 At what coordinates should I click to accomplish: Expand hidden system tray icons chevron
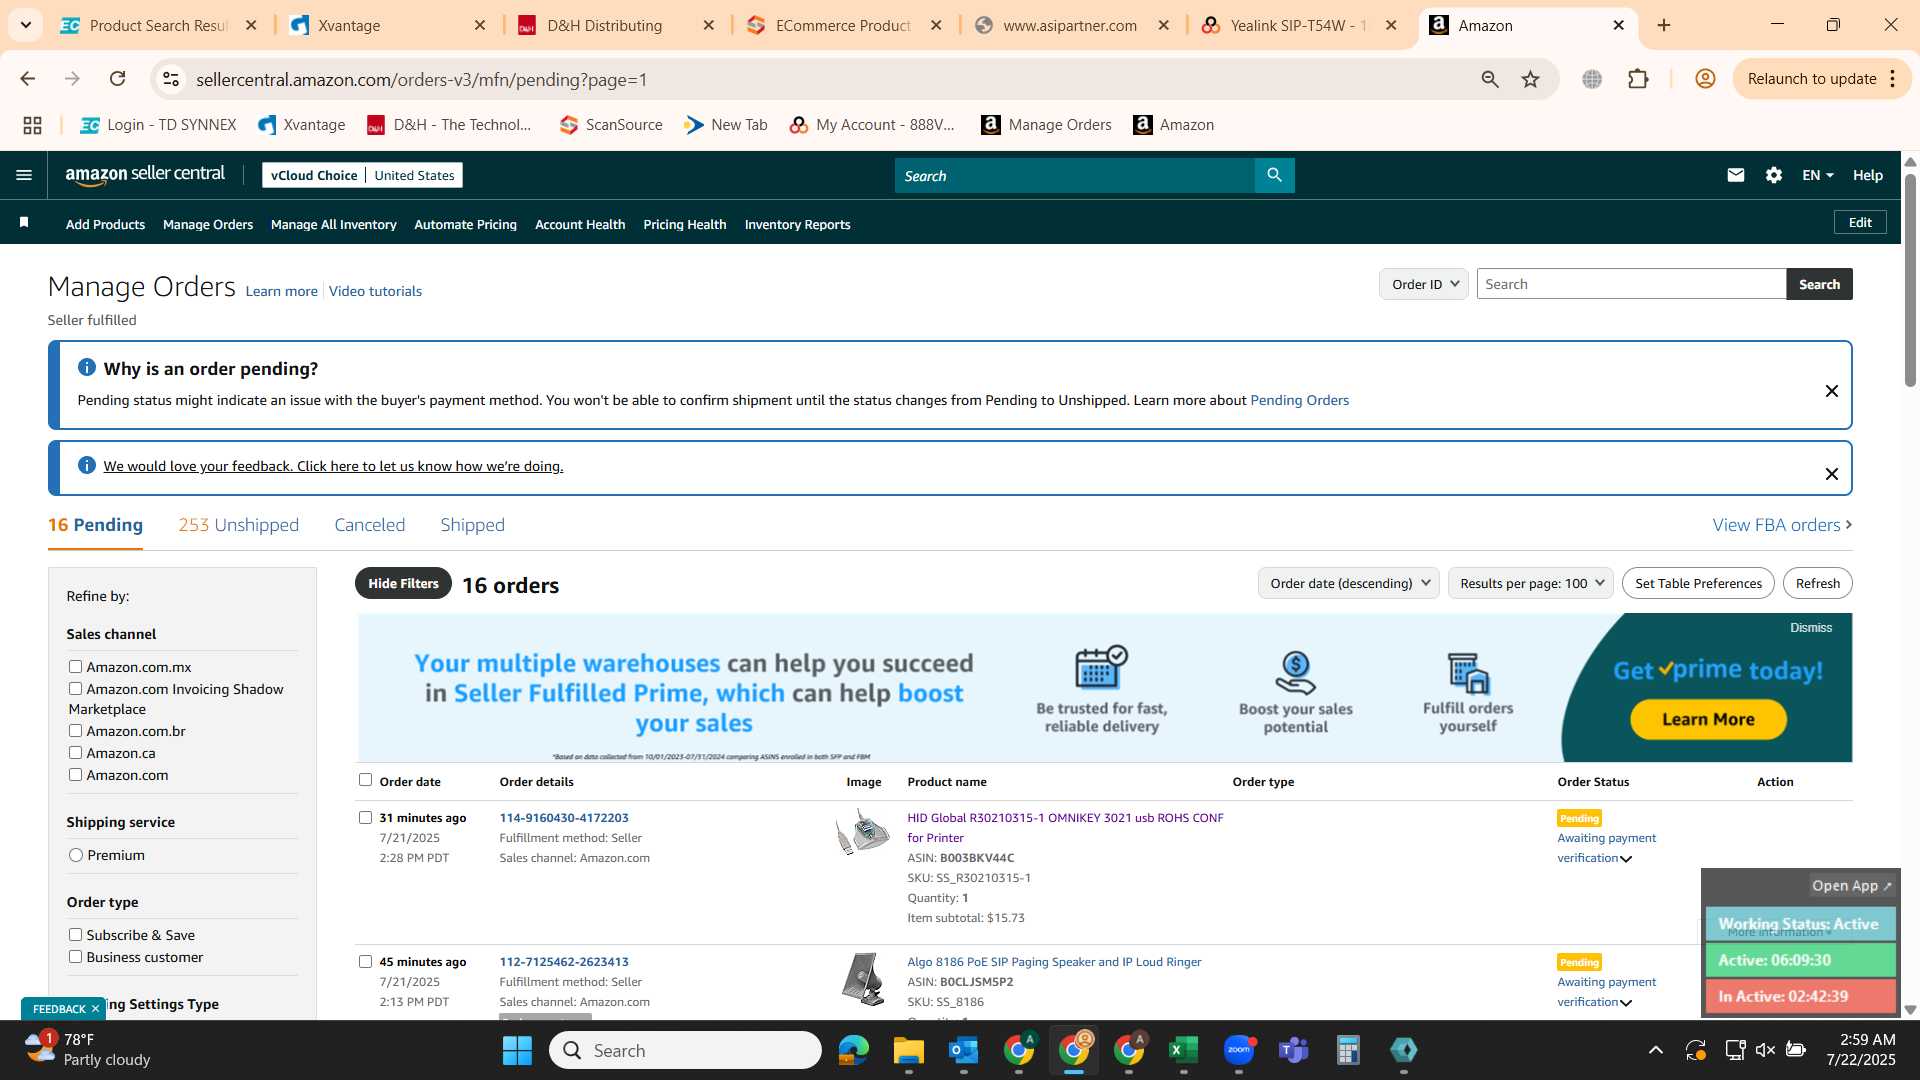coord(1656,1050)
